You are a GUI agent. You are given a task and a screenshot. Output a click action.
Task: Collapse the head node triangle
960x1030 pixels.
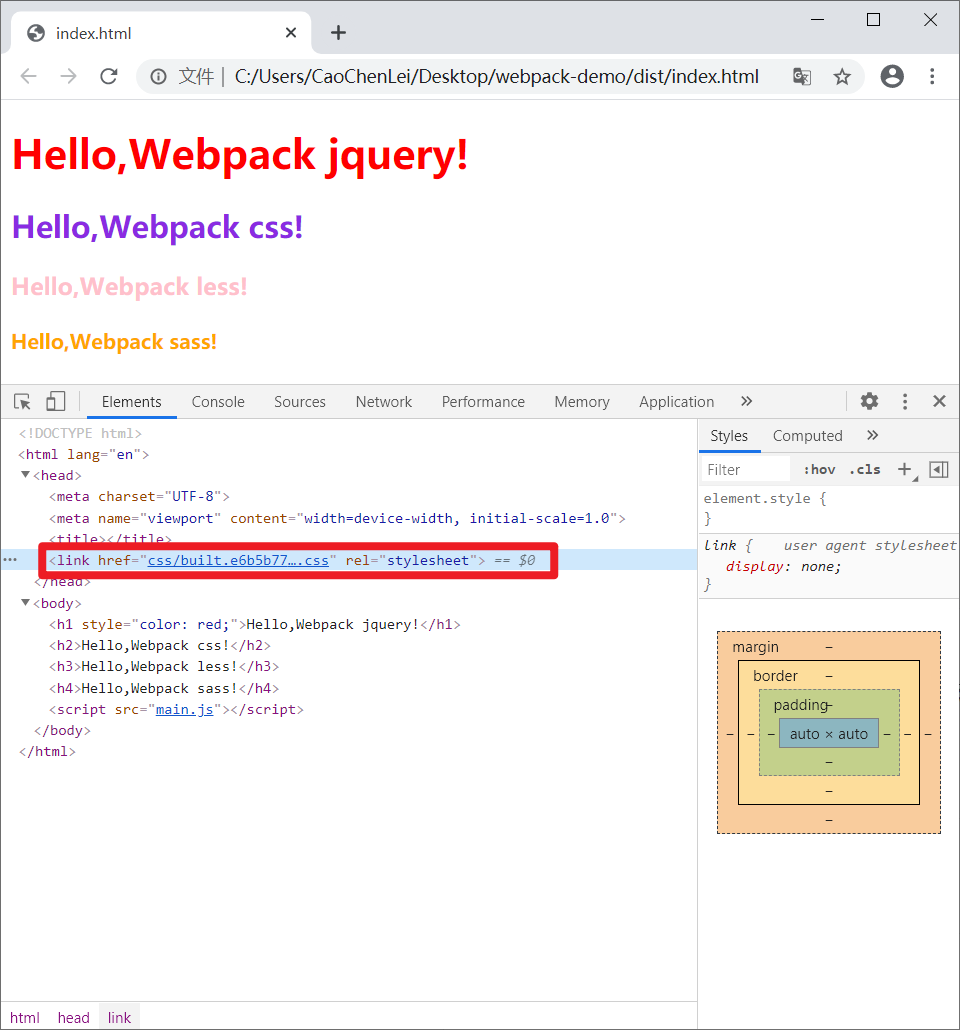click(26, 474)
